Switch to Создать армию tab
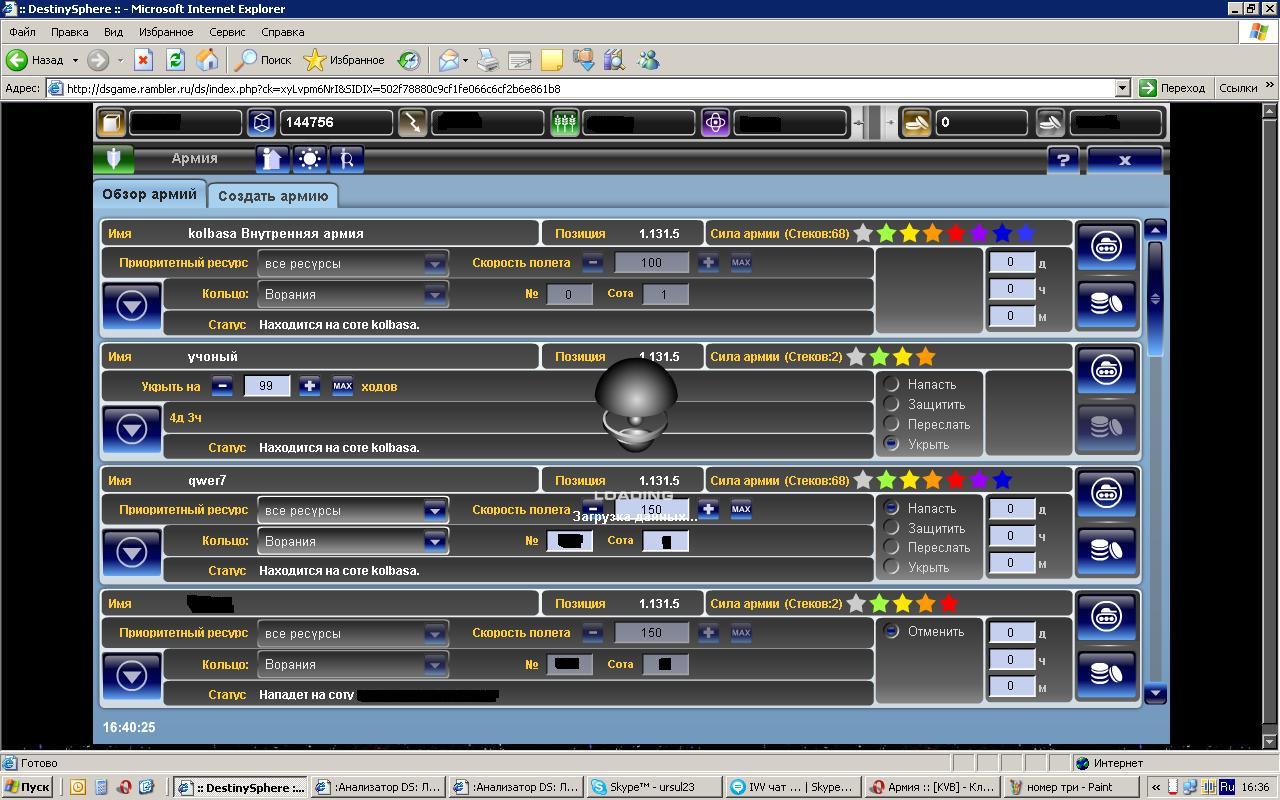1280x800 pixels. [273, 196]
